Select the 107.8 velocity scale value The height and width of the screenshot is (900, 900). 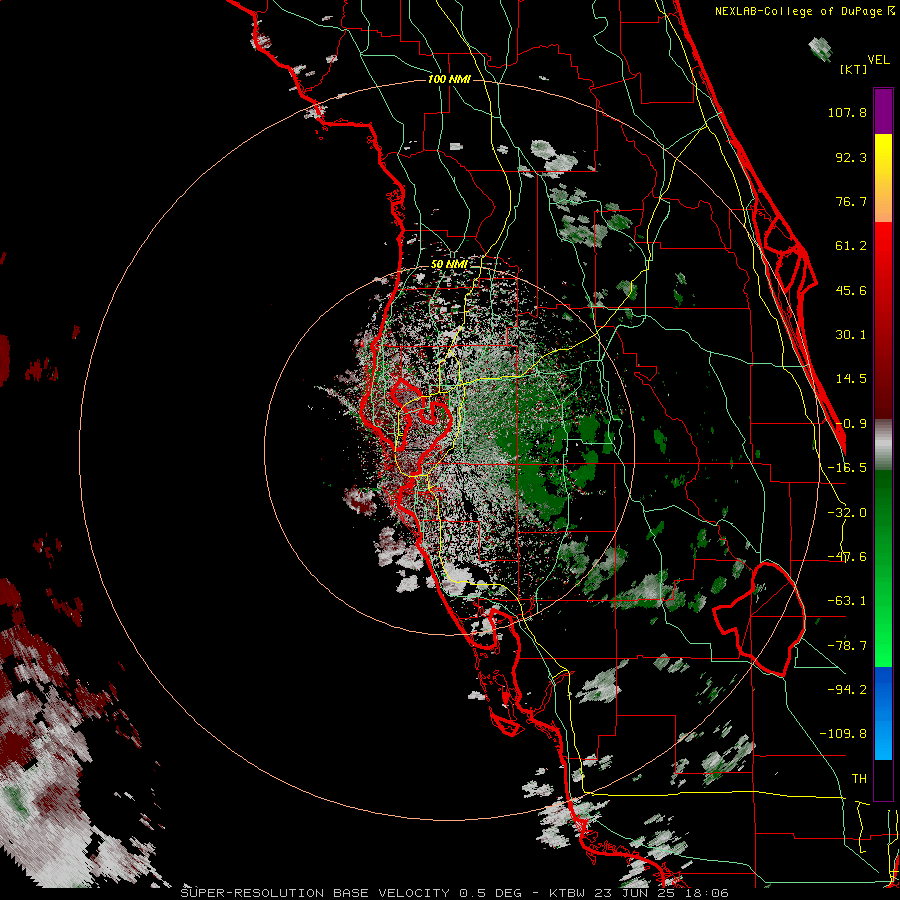coord(847,112)
